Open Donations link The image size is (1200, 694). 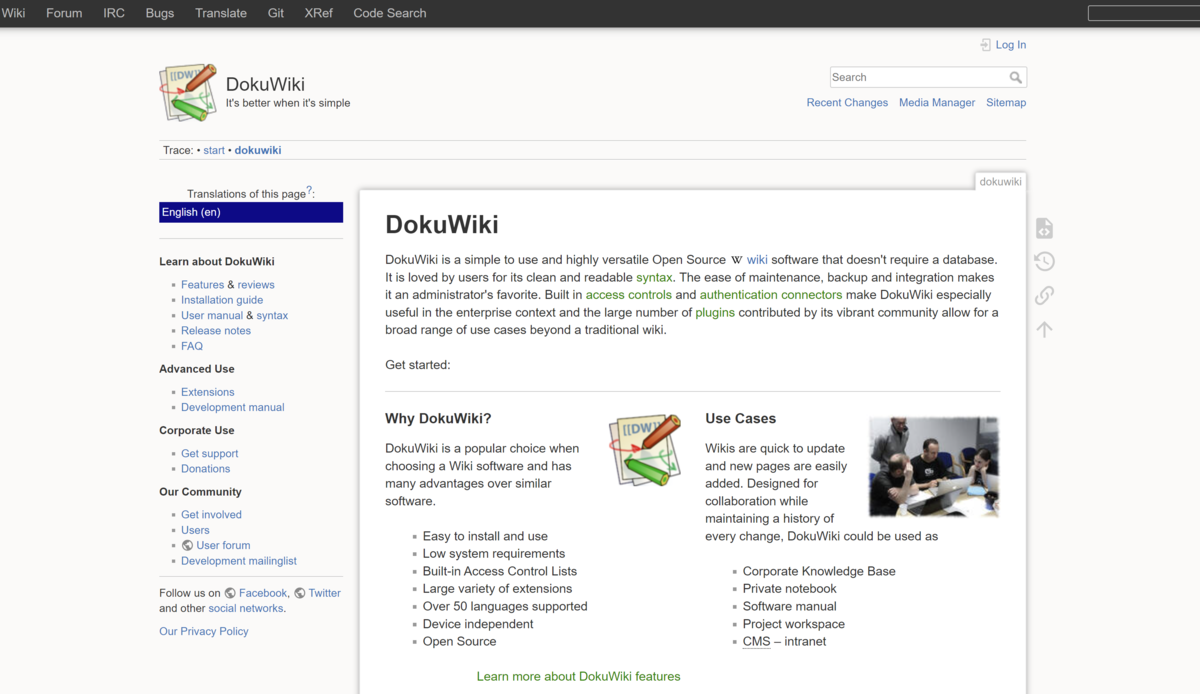[206, 469]
